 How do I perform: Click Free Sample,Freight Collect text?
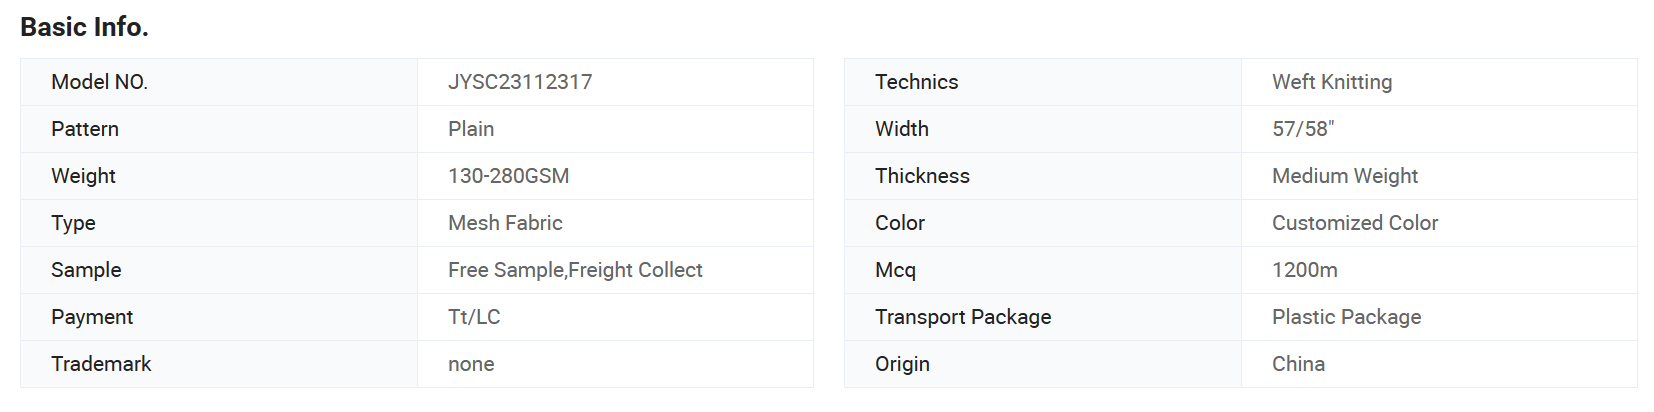[575, 270]
